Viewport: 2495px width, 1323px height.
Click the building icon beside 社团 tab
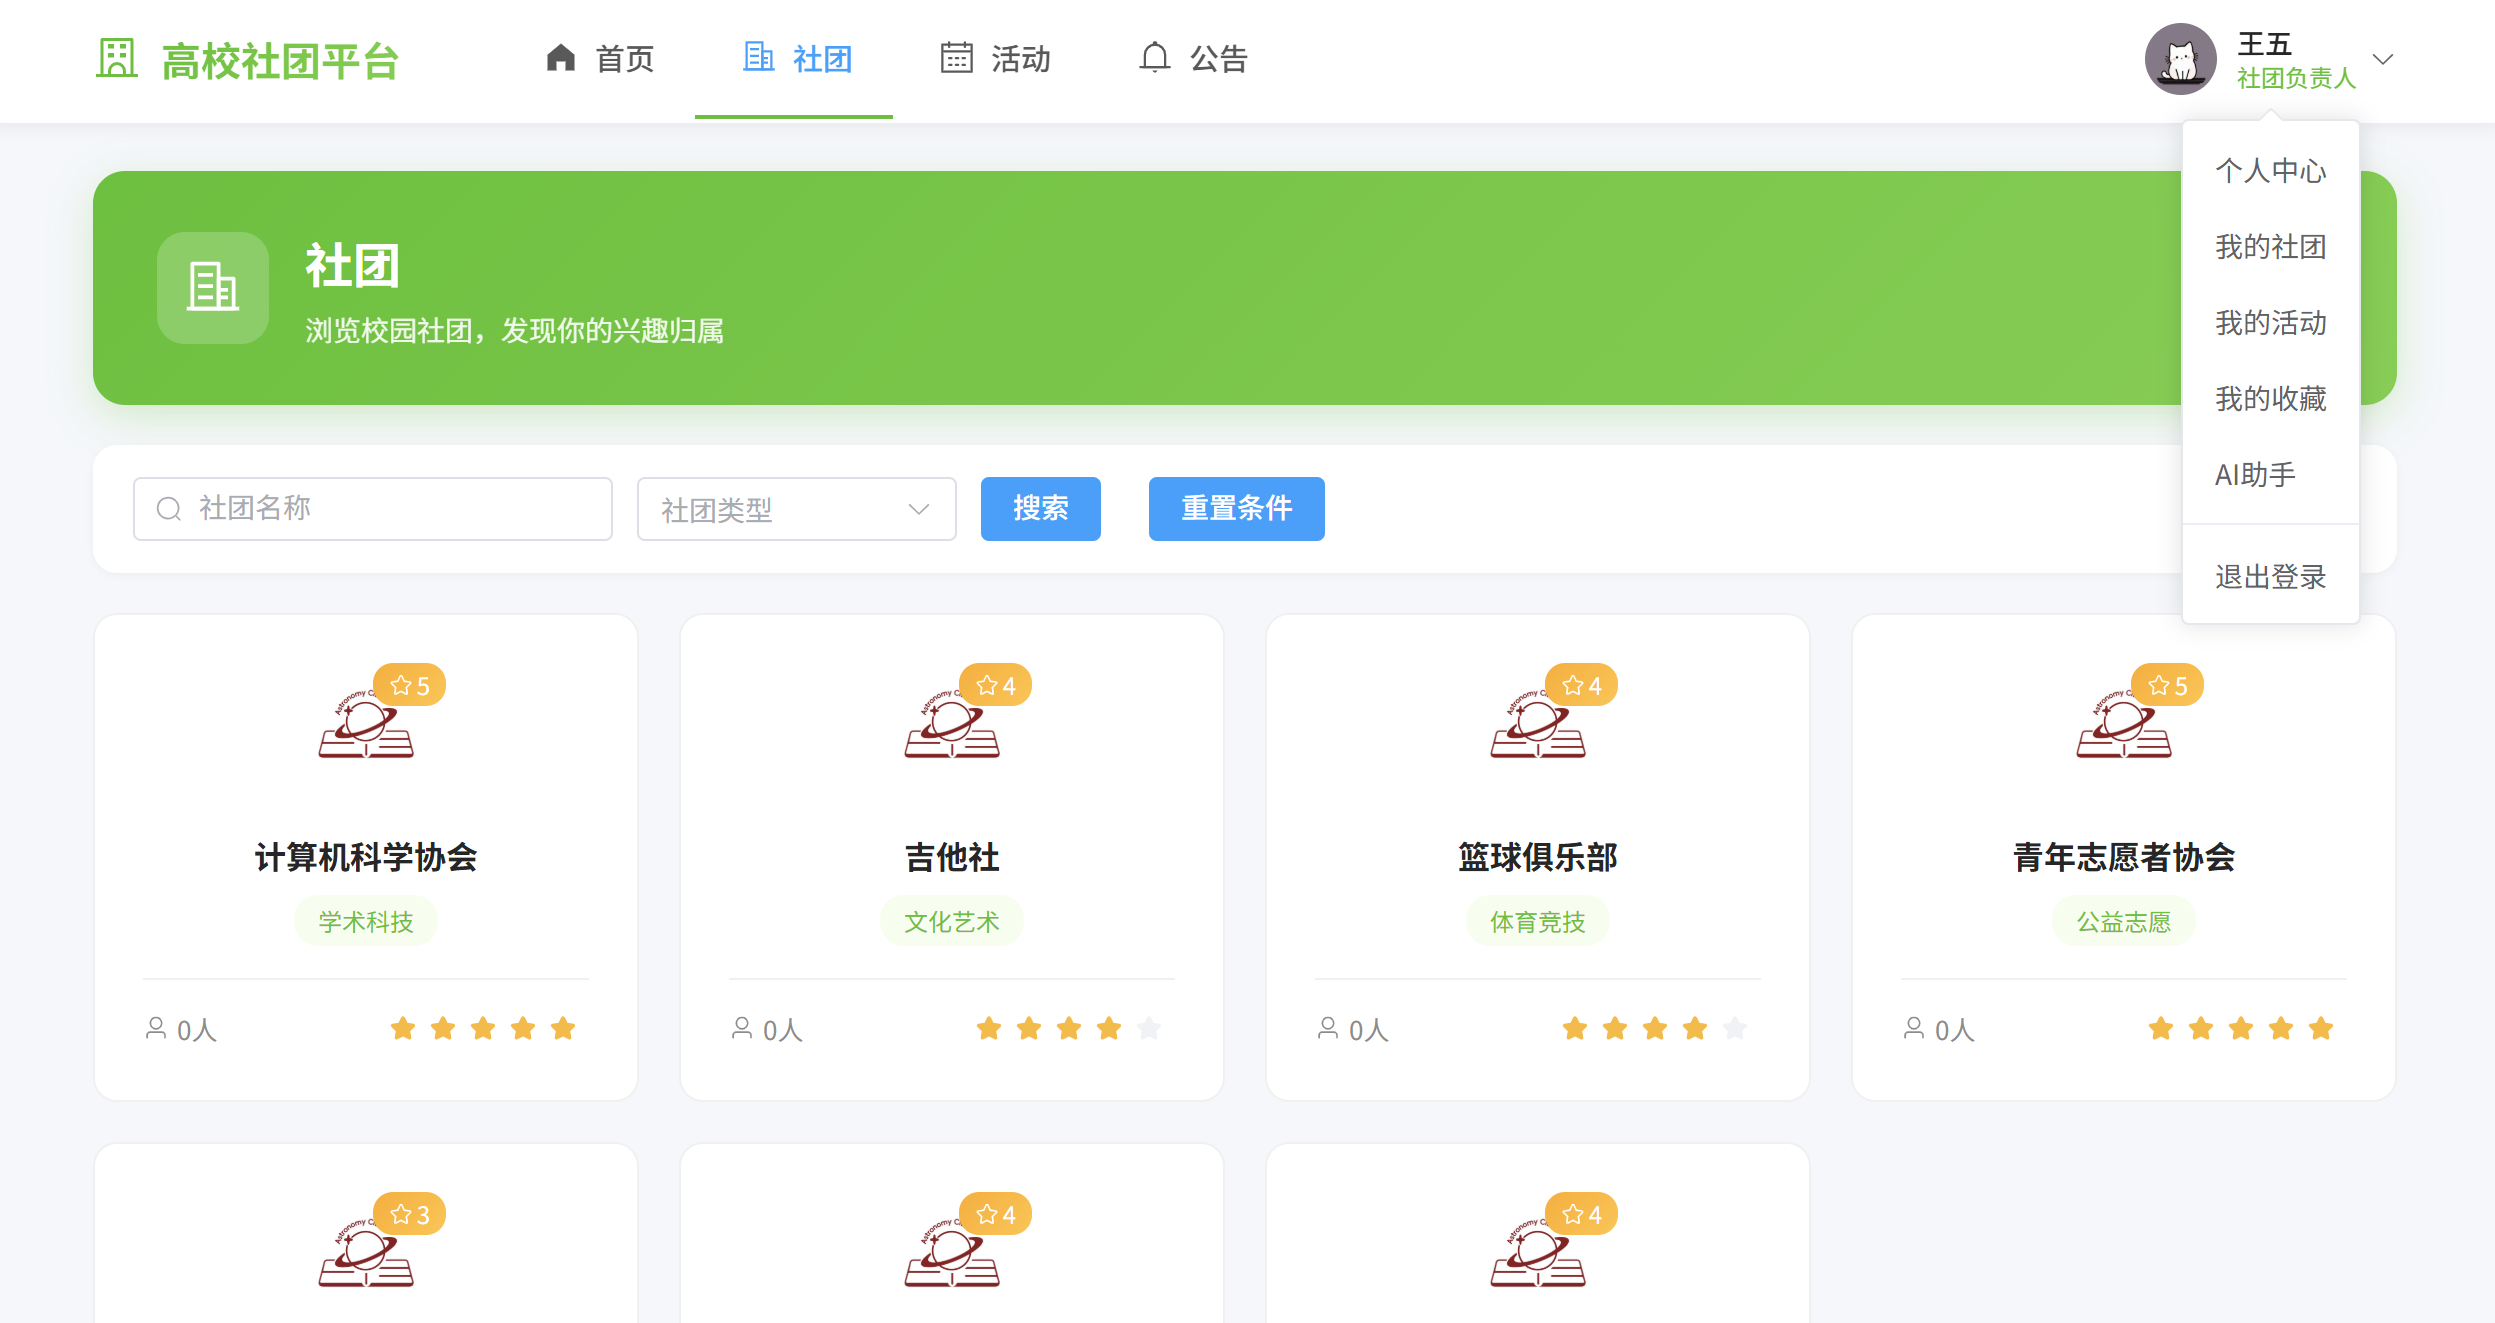point(759,57)
